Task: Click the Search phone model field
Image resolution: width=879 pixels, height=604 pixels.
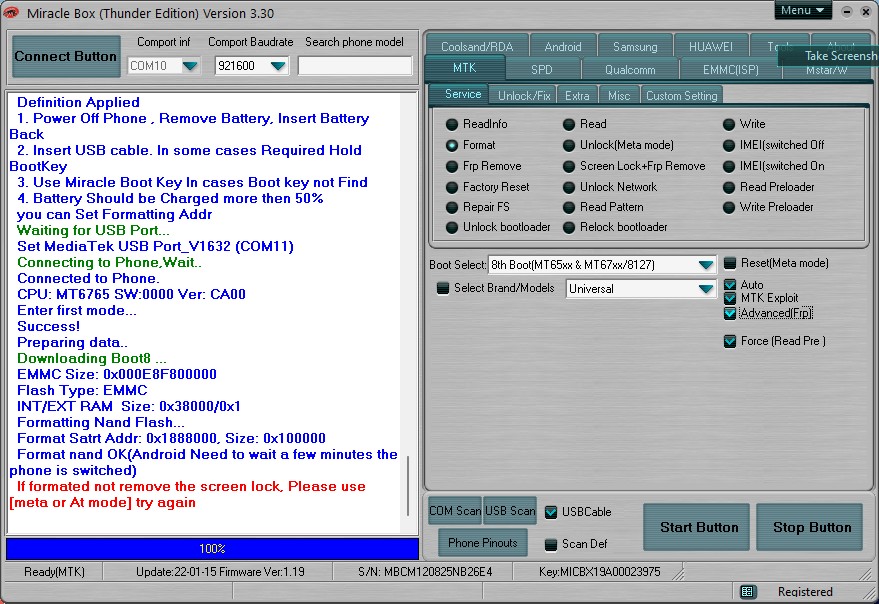Action: pos(355,66)
